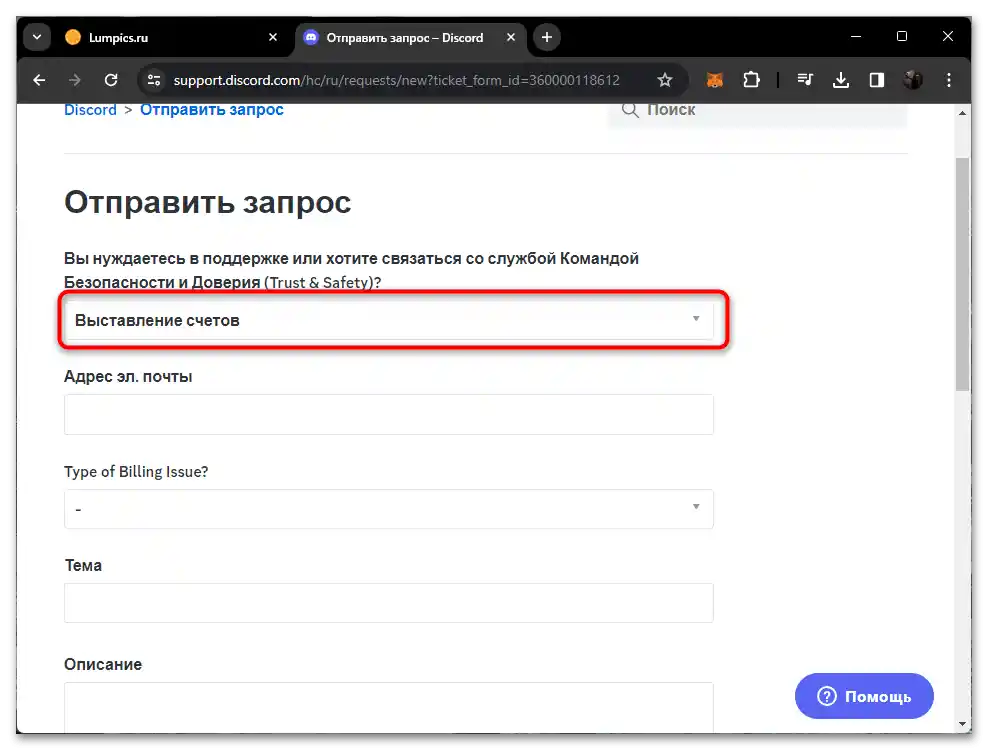This screenshot has height=750, width=988.
Task: Navigate back with the arrow icon
Action: 39,80
